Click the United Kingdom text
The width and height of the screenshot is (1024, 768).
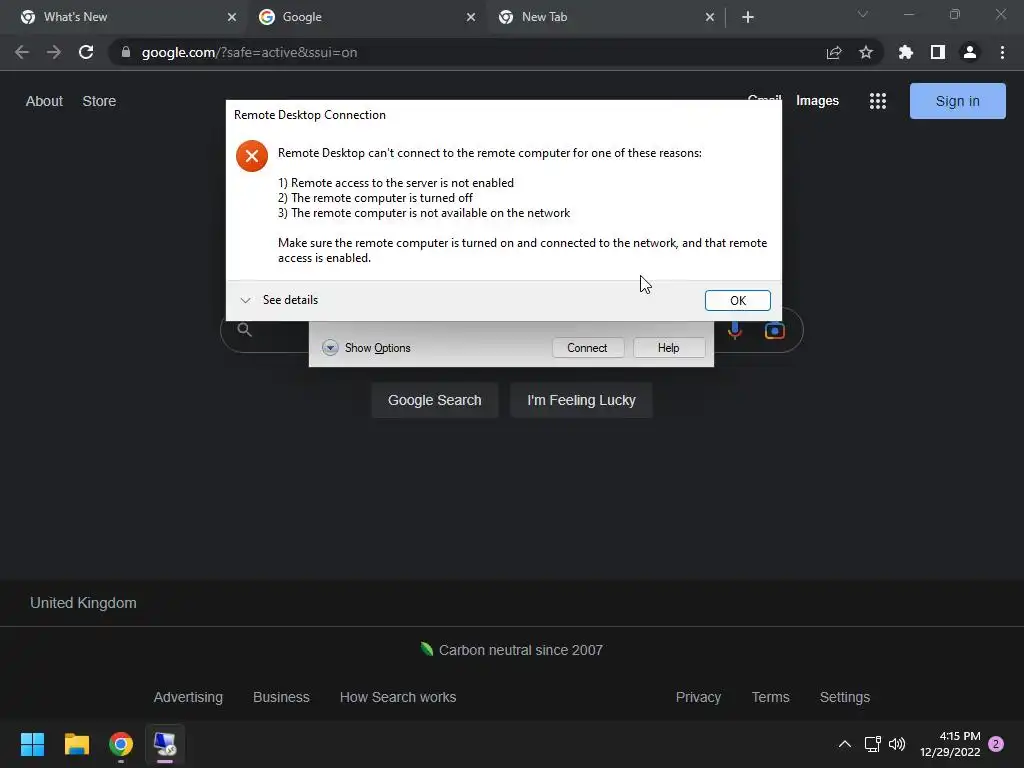pyautogui.click(x=83, y=603)
